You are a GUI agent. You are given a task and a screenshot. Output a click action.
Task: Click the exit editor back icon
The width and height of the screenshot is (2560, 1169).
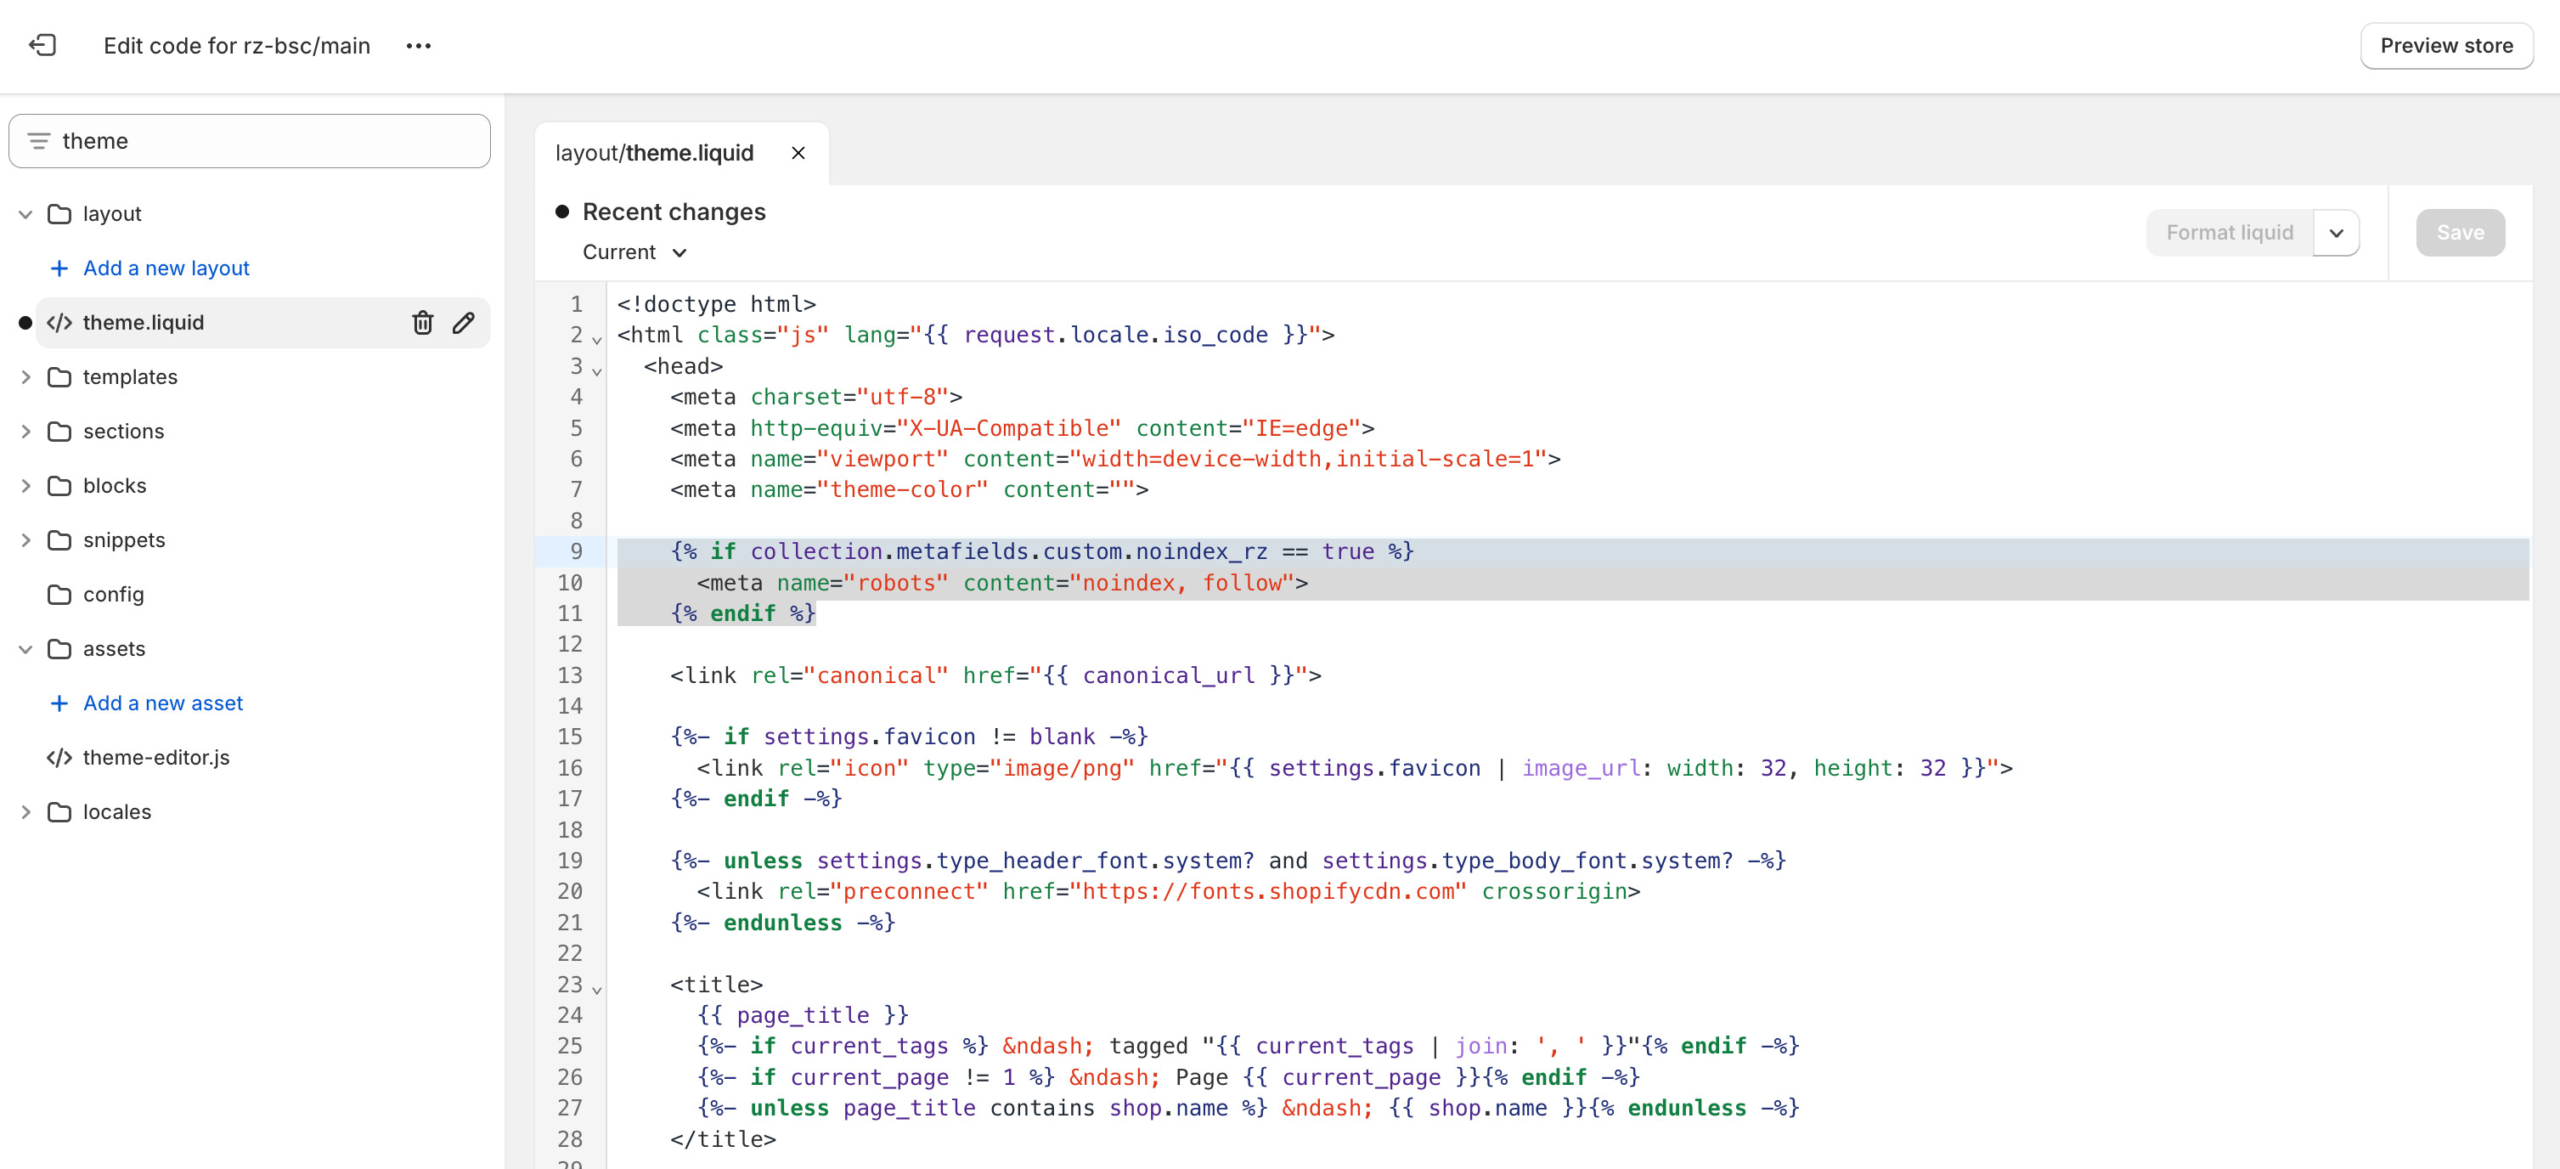point(42,45)
